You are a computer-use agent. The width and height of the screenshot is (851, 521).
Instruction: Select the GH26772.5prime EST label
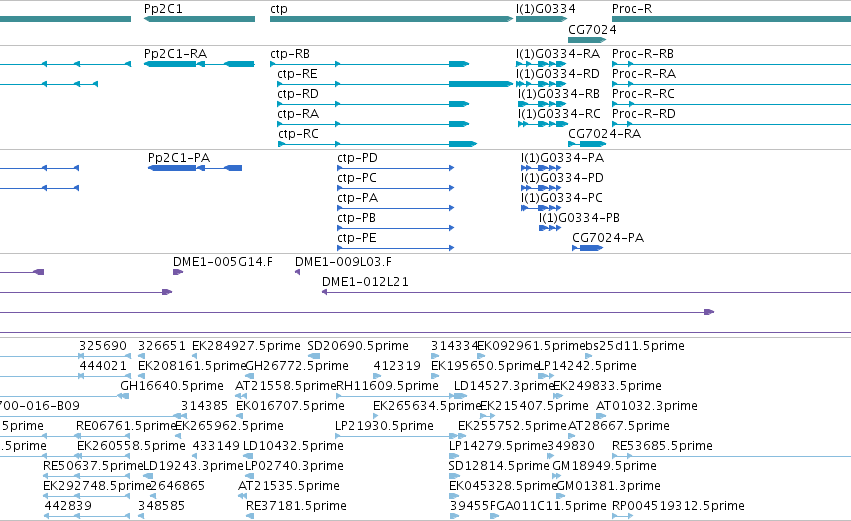[297, 366]
